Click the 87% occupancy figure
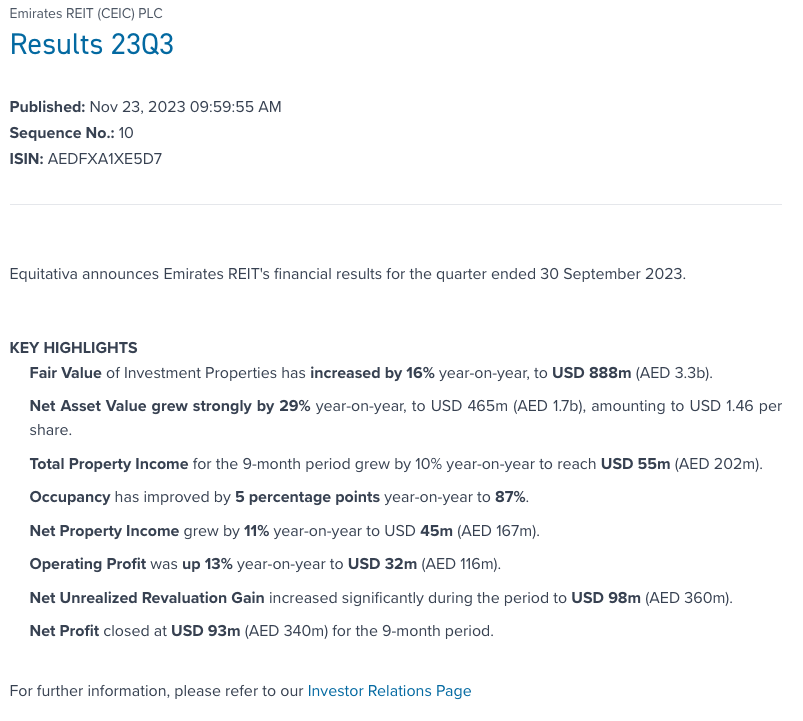The image size is (803, 721). pyautogui.click(x=511, y=497)
